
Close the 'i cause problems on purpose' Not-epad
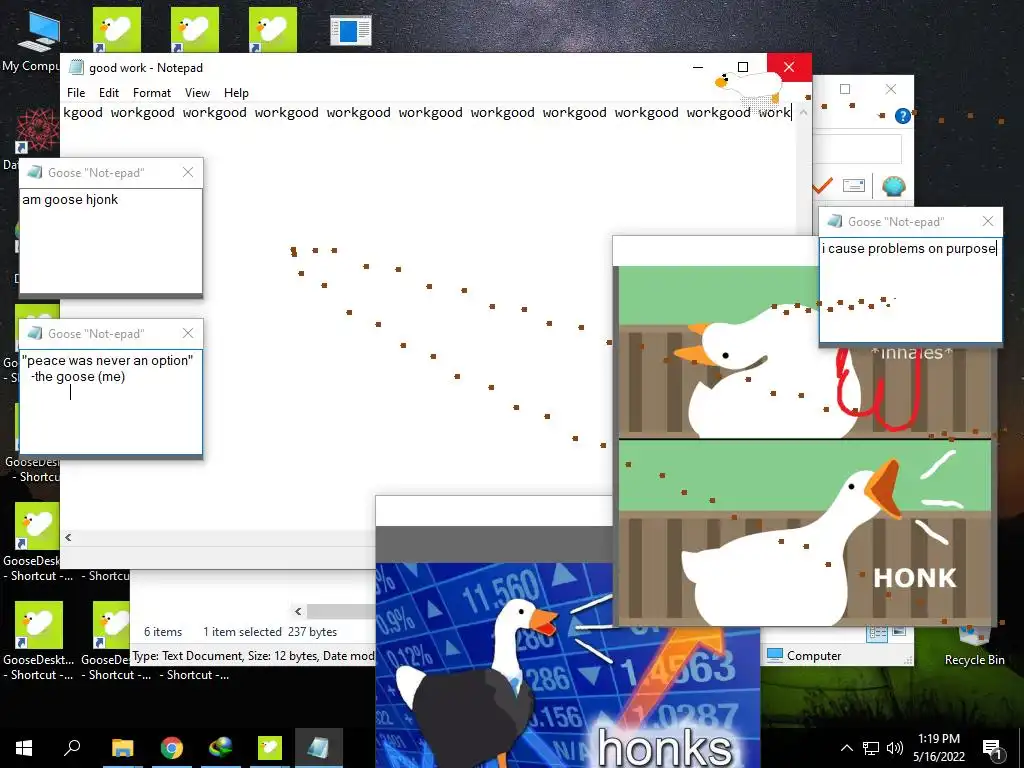pos(988,221)
